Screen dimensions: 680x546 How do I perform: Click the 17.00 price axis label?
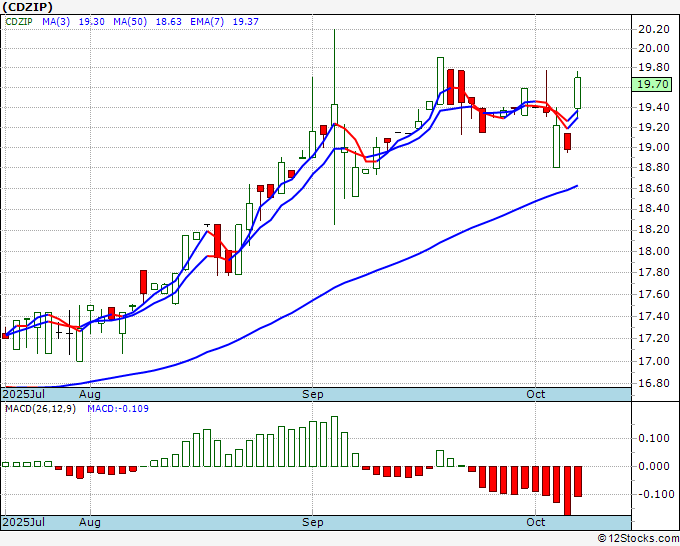654,361
